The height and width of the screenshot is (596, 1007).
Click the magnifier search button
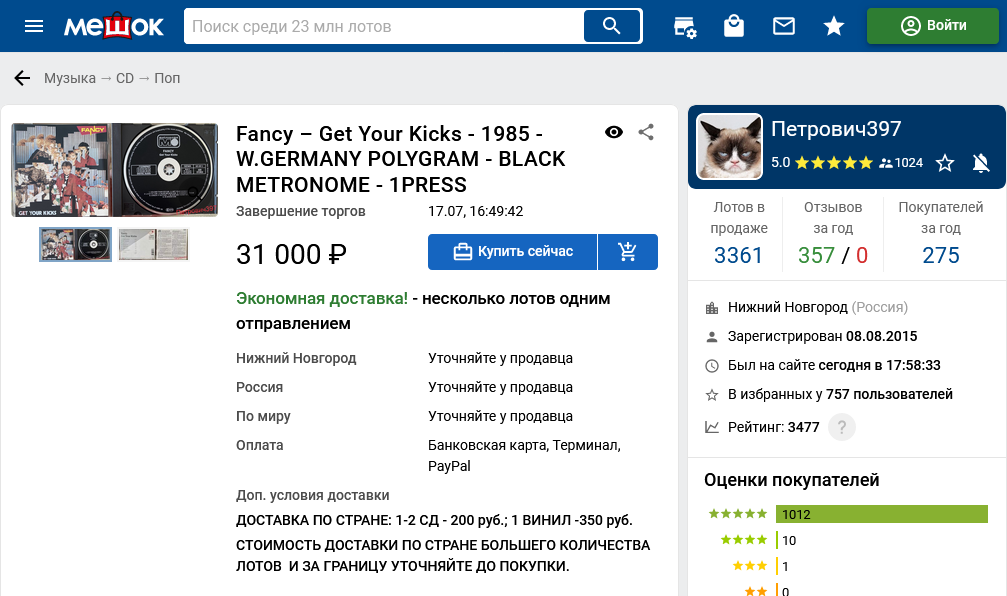pos(612,26)
